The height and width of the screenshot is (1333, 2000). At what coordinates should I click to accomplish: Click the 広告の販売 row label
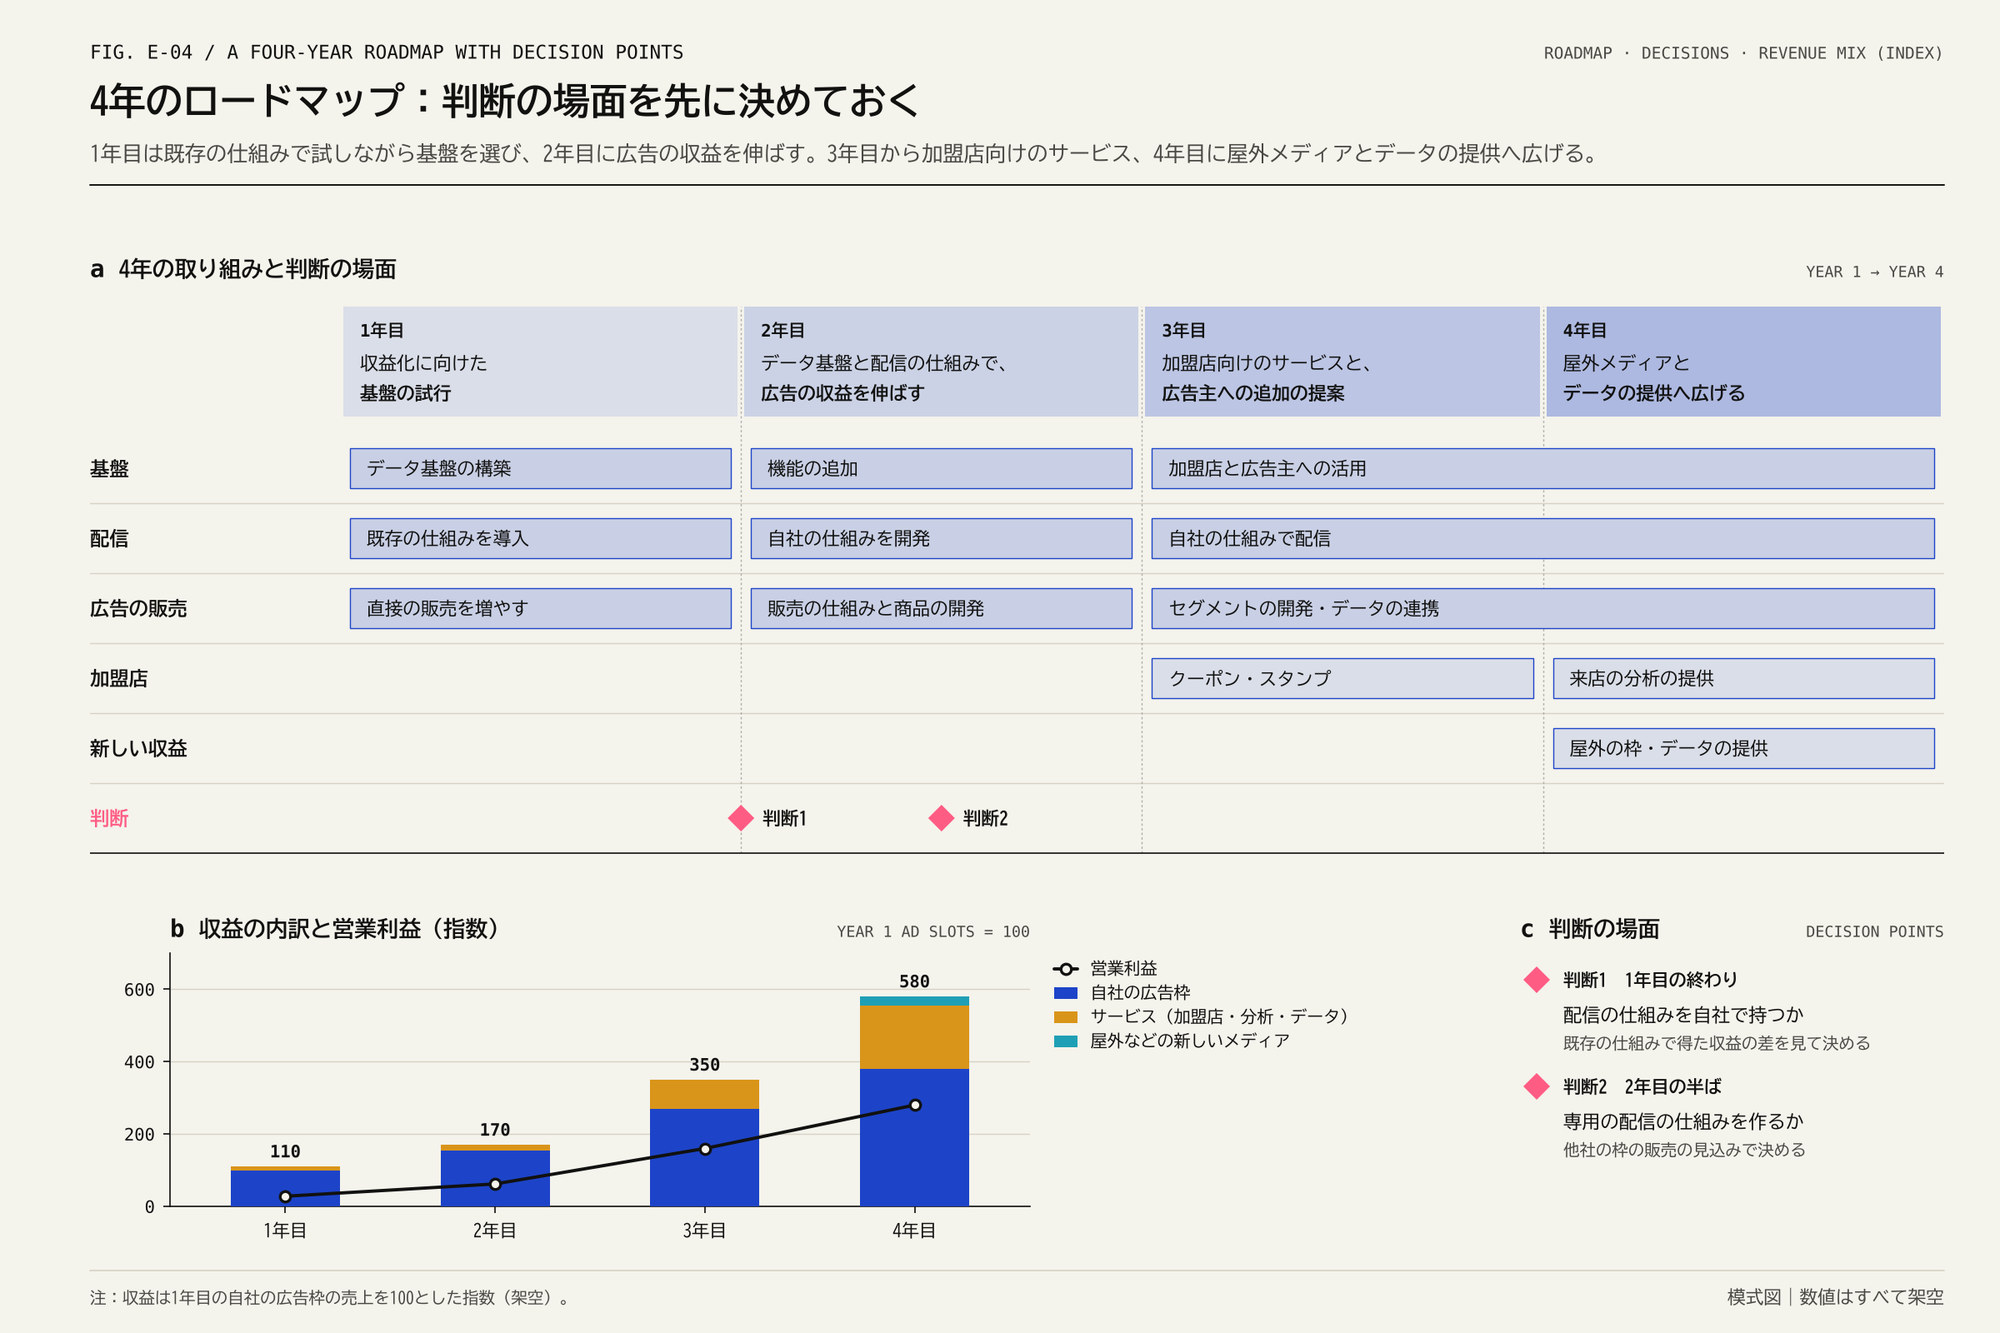coord(138,608)
